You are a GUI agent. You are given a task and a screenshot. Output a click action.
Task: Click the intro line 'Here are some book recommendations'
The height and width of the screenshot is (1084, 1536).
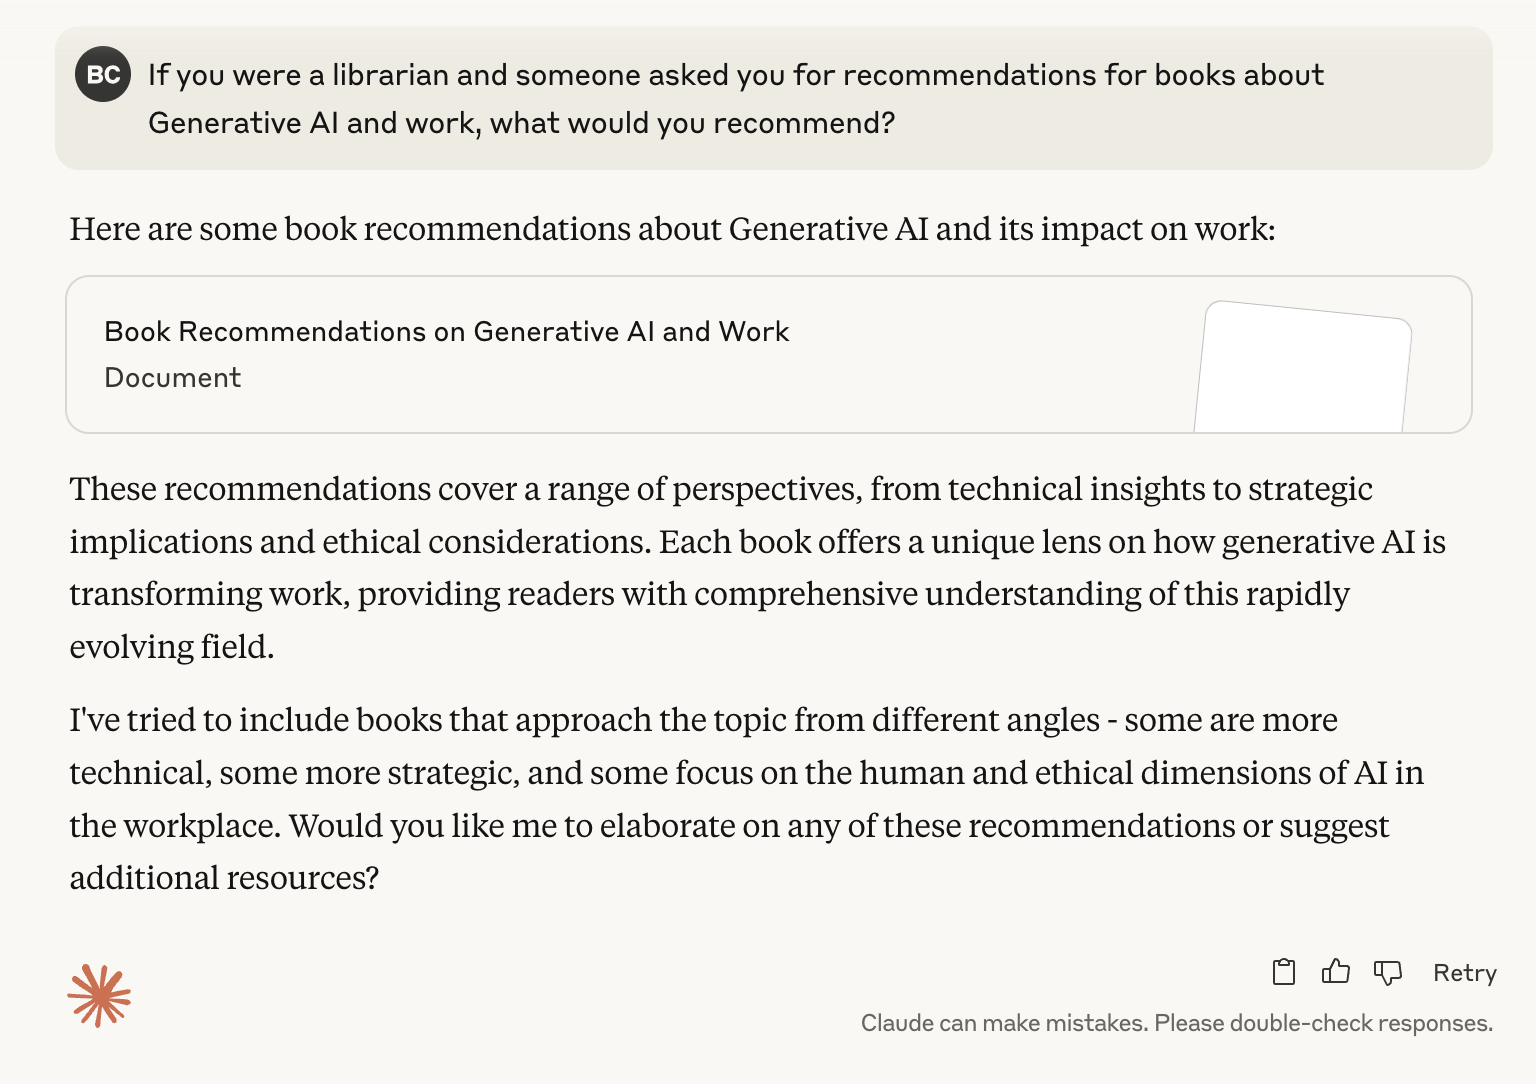[672, 229]
